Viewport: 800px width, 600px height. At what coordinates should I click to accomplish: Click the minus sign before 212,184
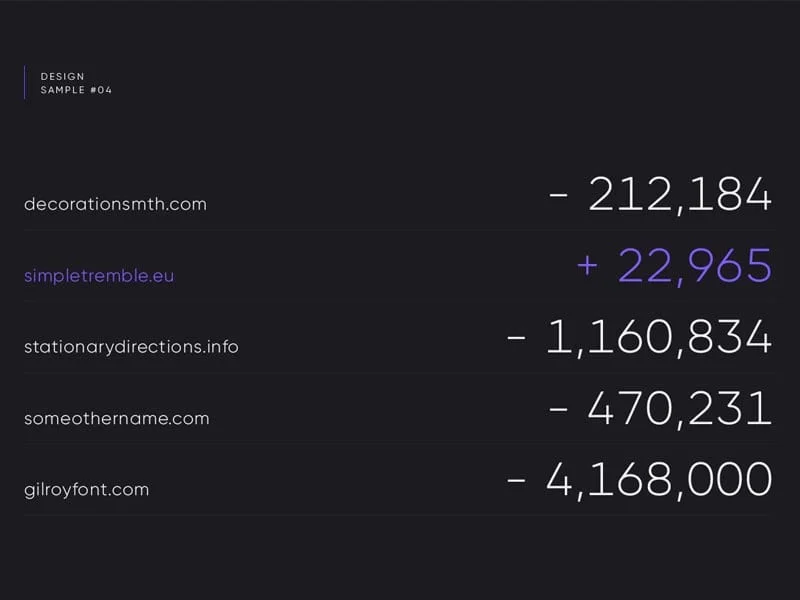(x=559, y=196)
